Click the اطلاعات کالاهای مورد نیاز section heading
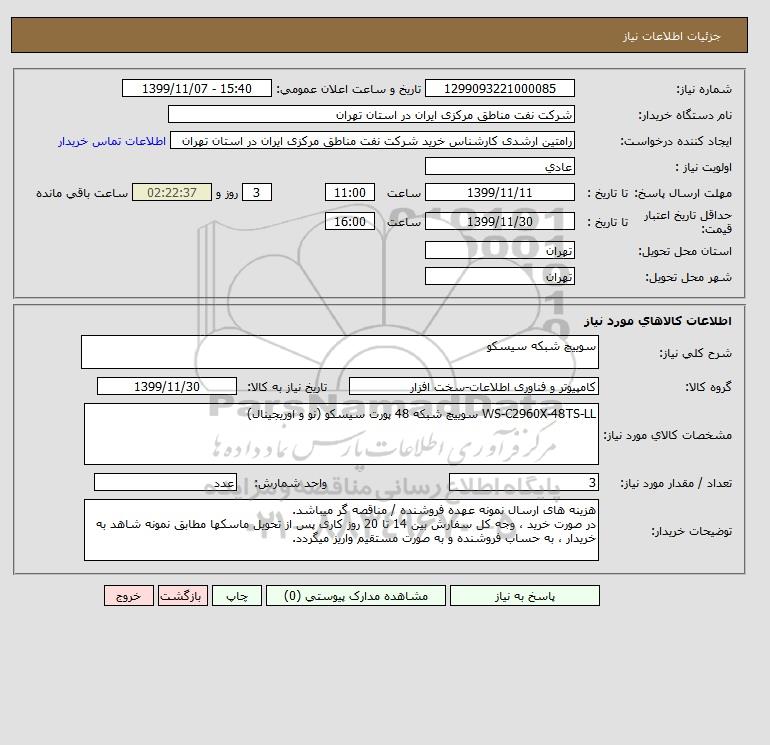 [658, 321]
